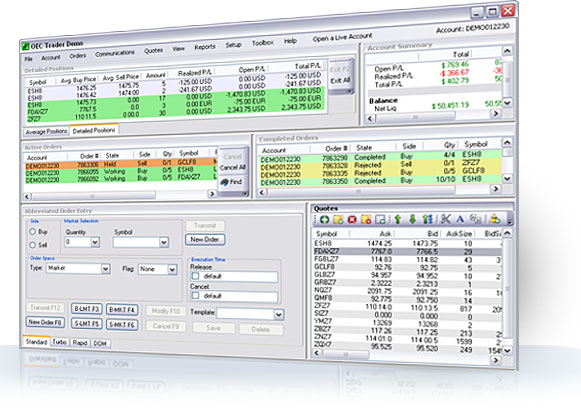Switch to the Average Positions tab
The height and width of the screenshot is (411, 581).
pyautogui.click(x=46, y=132)
